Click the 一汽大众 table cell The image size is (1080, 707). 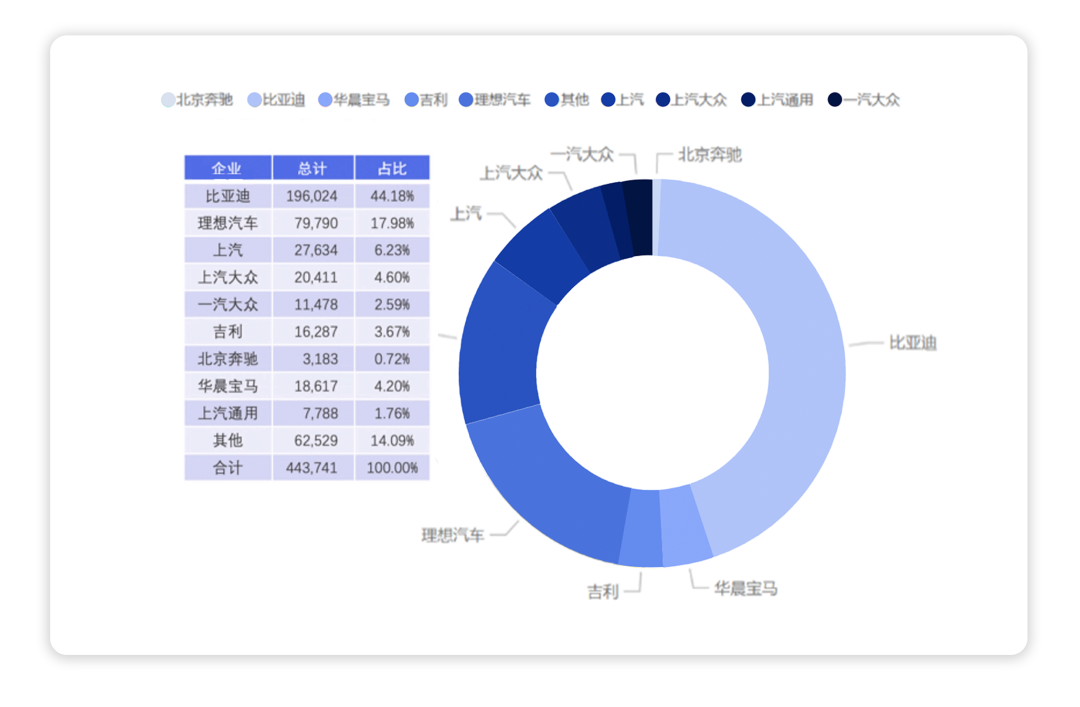point(227,305)
